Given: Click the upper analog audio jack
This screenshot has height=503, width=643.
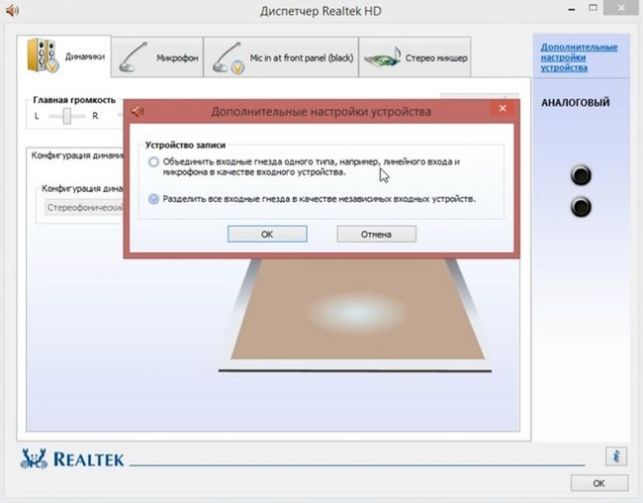Looking at the screenshot, I should coord(581,175).
